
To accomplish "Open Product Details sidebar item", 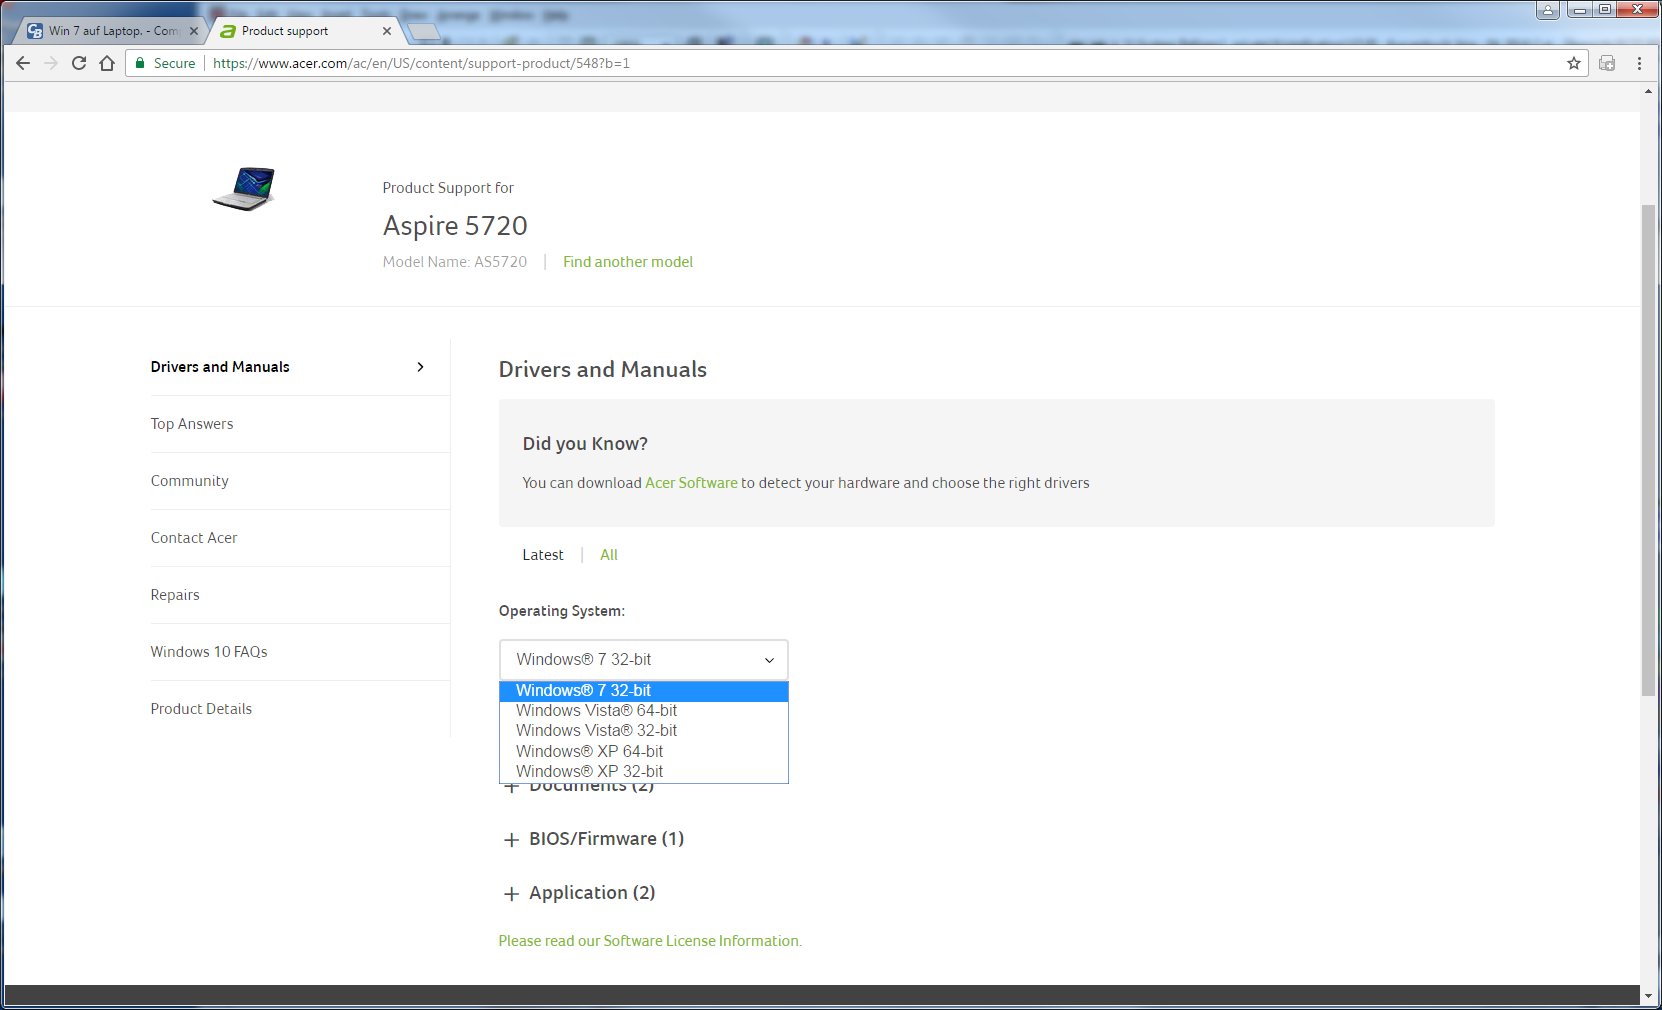I will tap(201, 709).
